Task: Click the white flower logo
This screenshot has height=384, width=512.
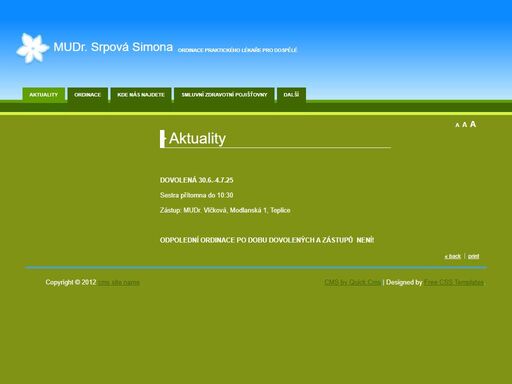Action: coord(32,48)
